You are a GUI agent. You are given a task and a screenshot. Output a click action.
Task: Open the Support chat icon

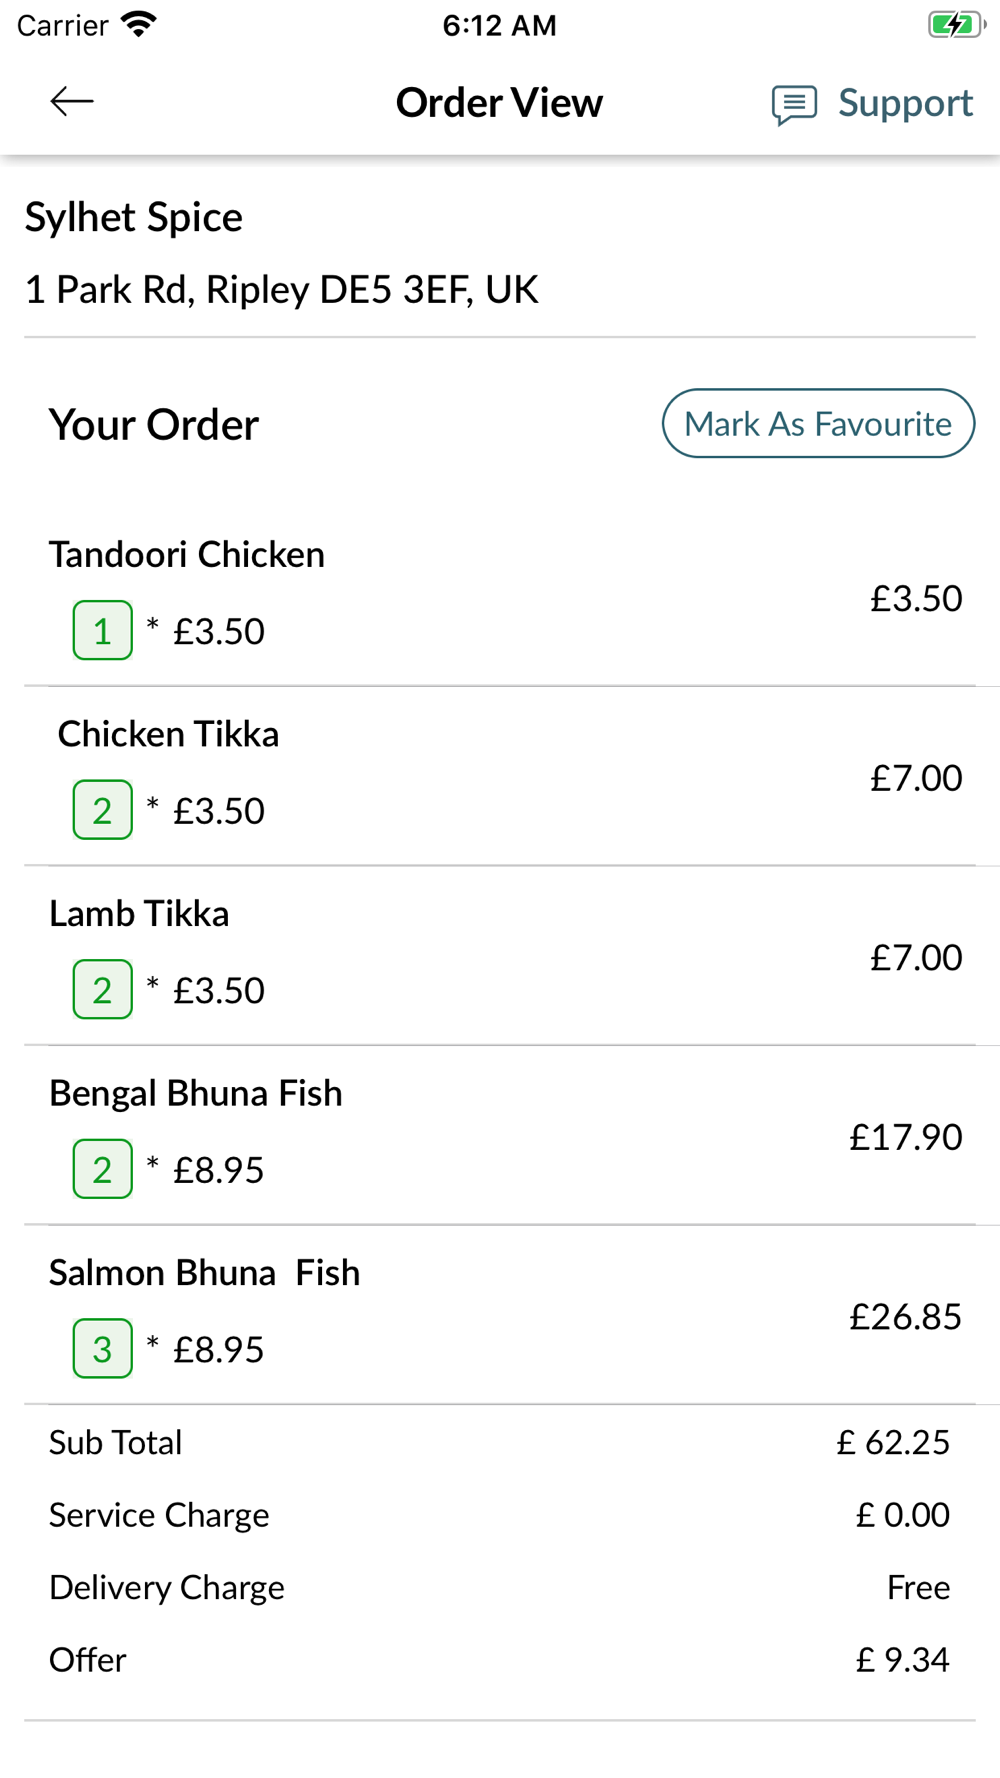pos(794,104)
